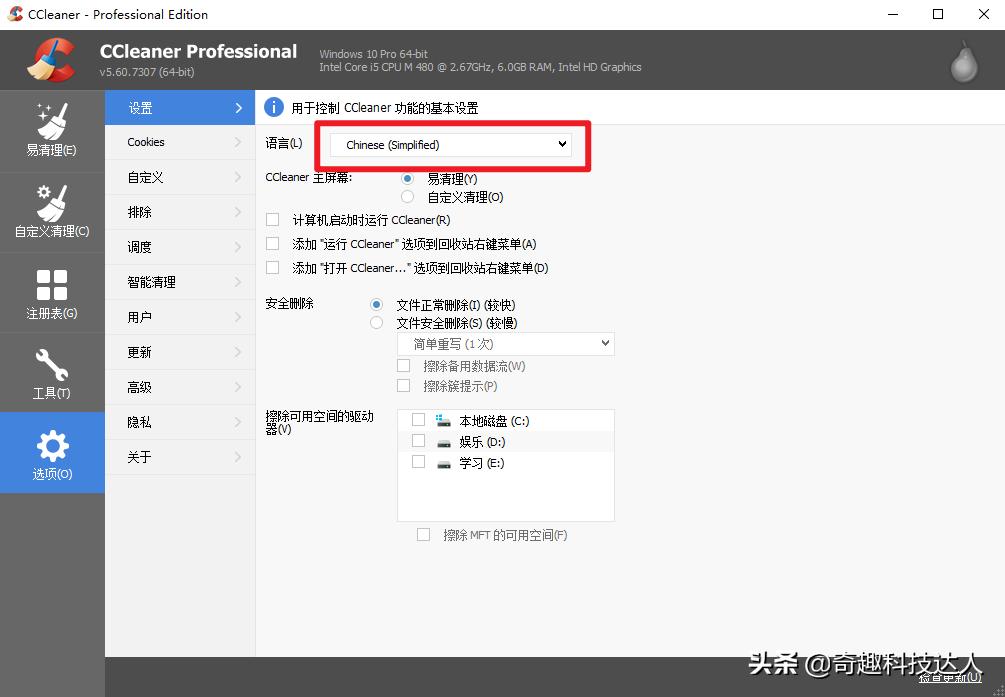
Task: Check 擦除 MFT 的可用空间 option
Action: [x=424, y=535]
